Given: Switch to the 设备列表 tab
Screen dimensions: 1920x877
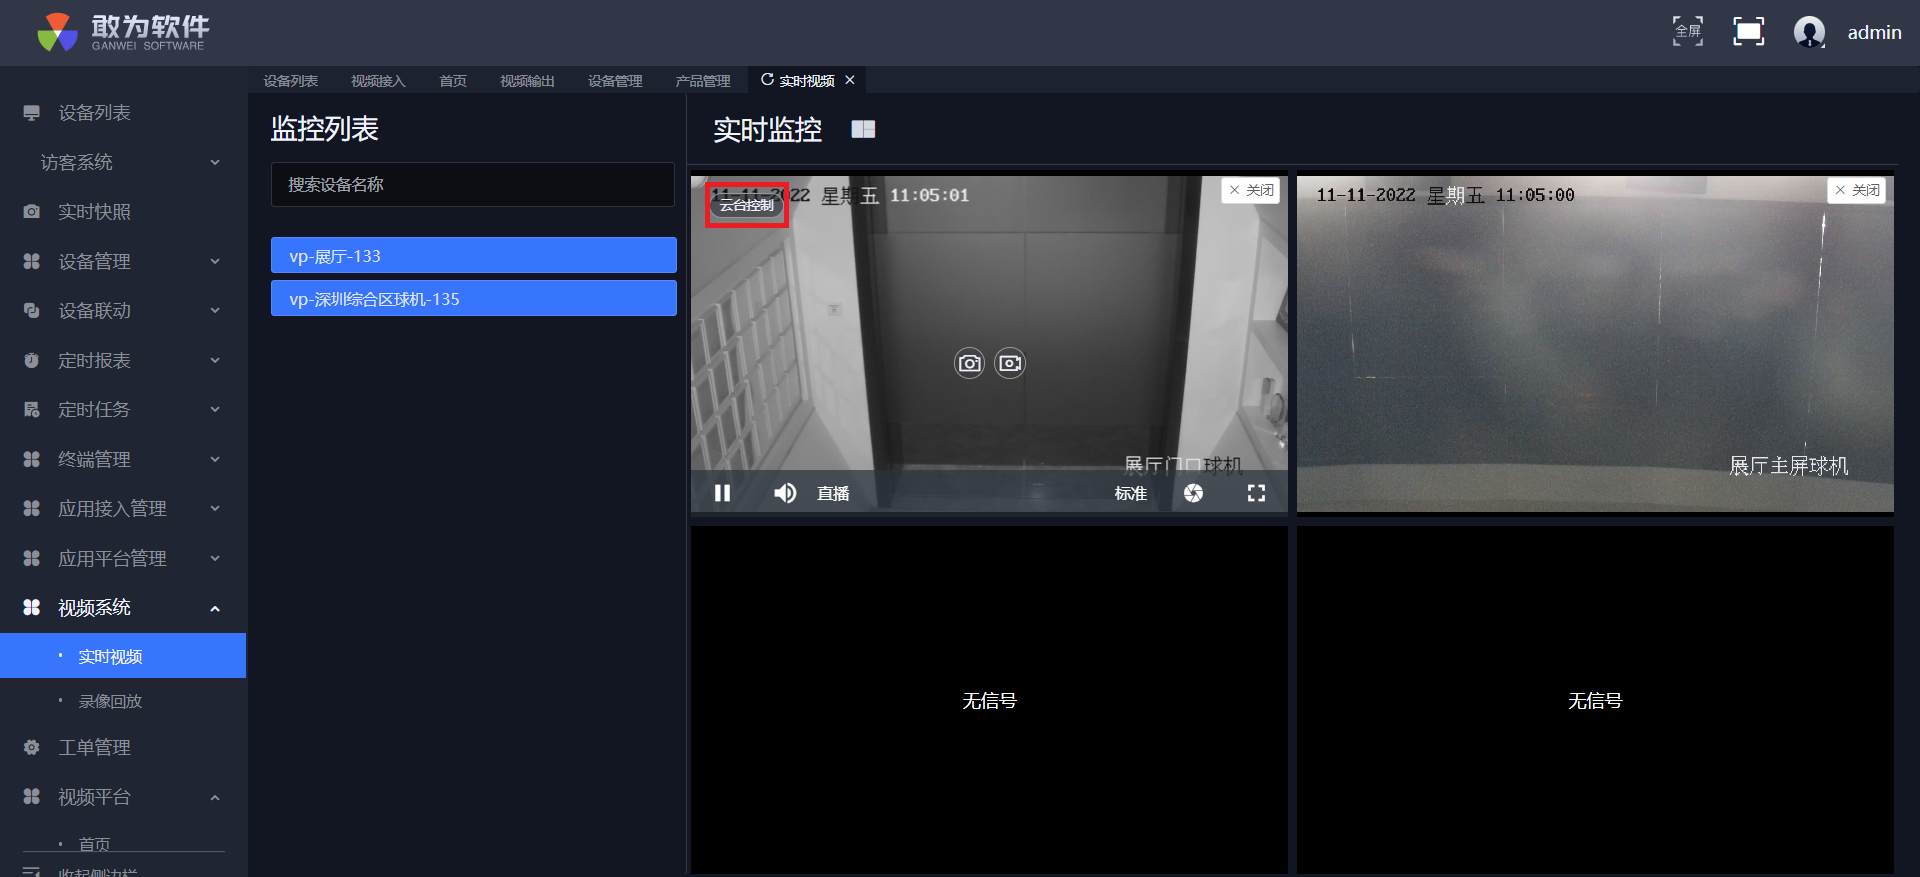Looking at the screenshot, I should [x=291, y=81].
